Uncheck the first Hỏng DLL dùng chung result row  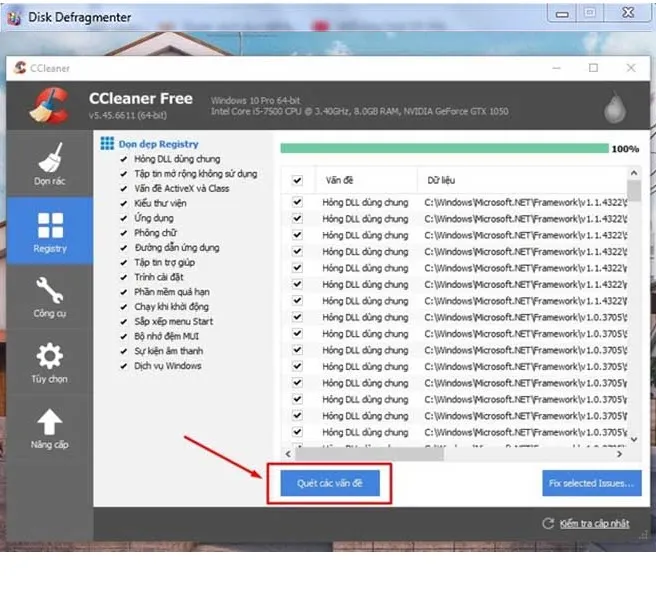click(x=297, y=202)
